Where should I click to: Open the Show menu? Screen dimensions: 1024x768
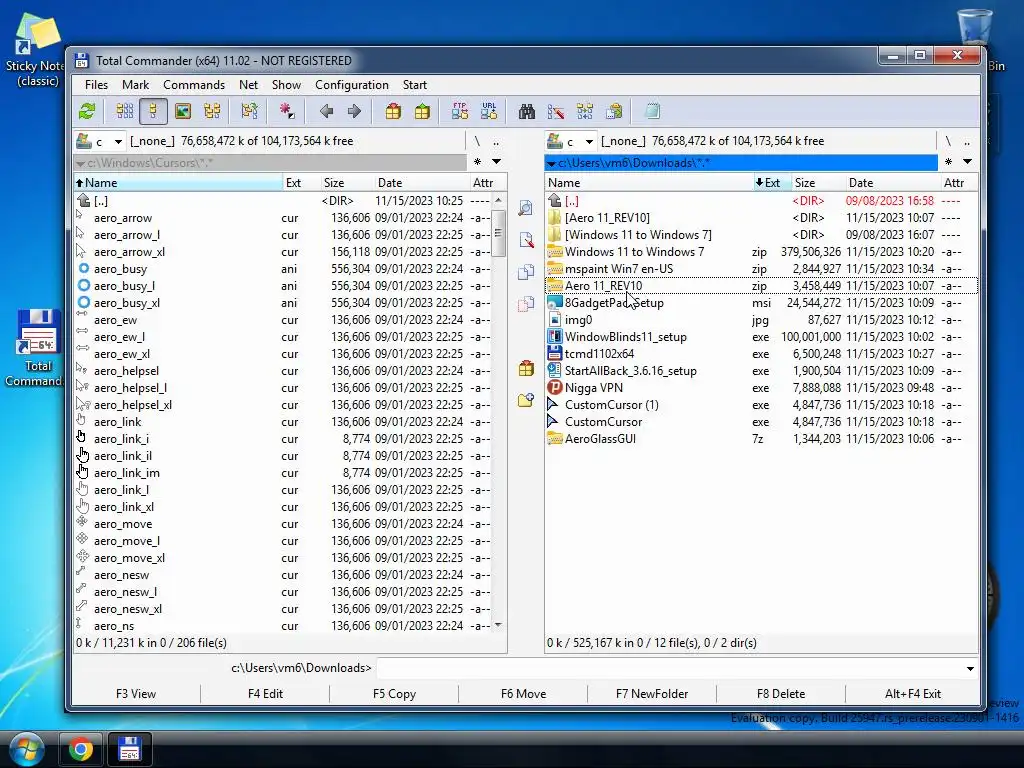tap(286, 85)
